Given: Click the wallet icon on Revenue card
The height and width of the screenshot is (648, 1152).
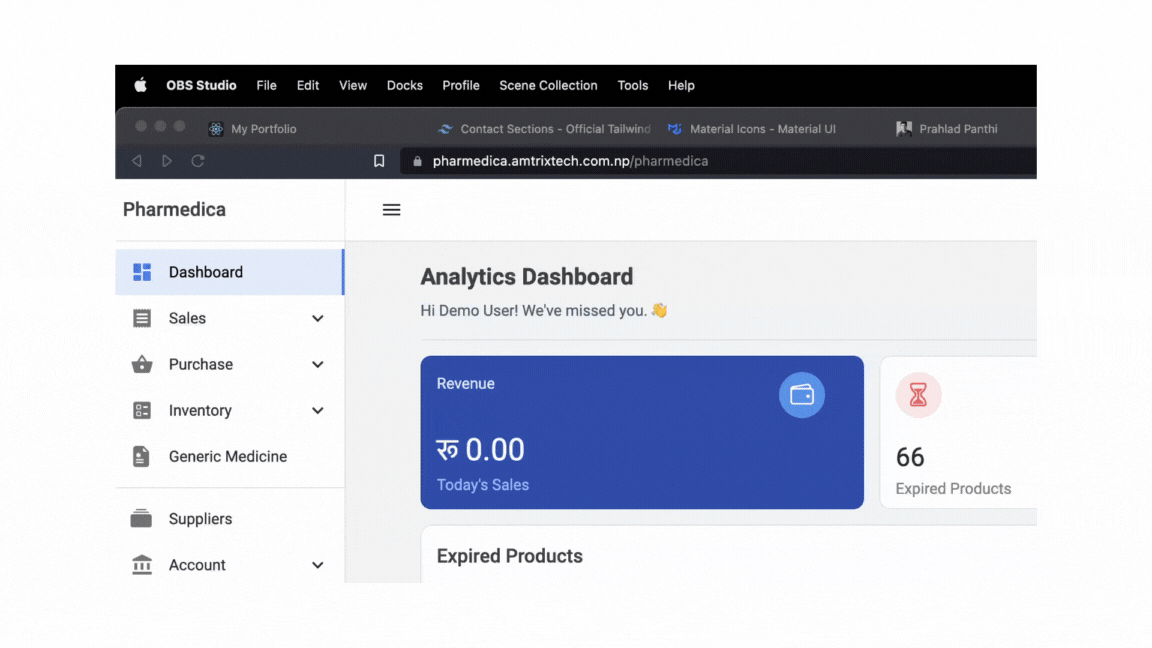Looking at the screenshot, I should point(801,395).
